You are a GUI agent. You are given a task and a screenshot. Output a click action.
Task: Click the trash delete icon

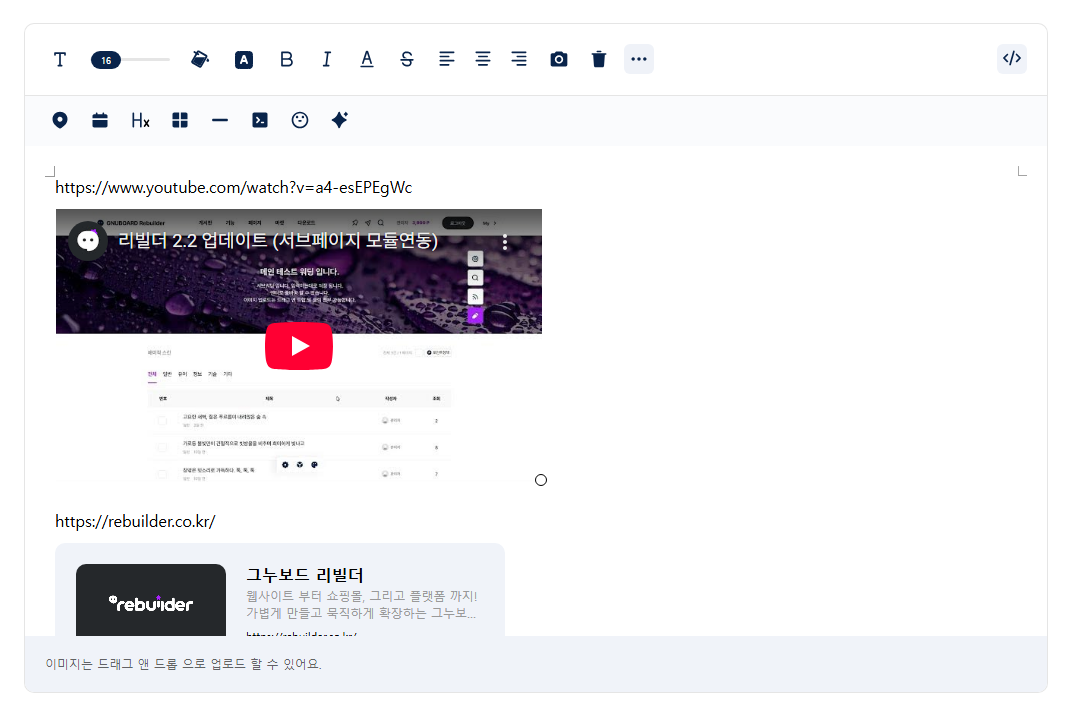pos(599,59)
